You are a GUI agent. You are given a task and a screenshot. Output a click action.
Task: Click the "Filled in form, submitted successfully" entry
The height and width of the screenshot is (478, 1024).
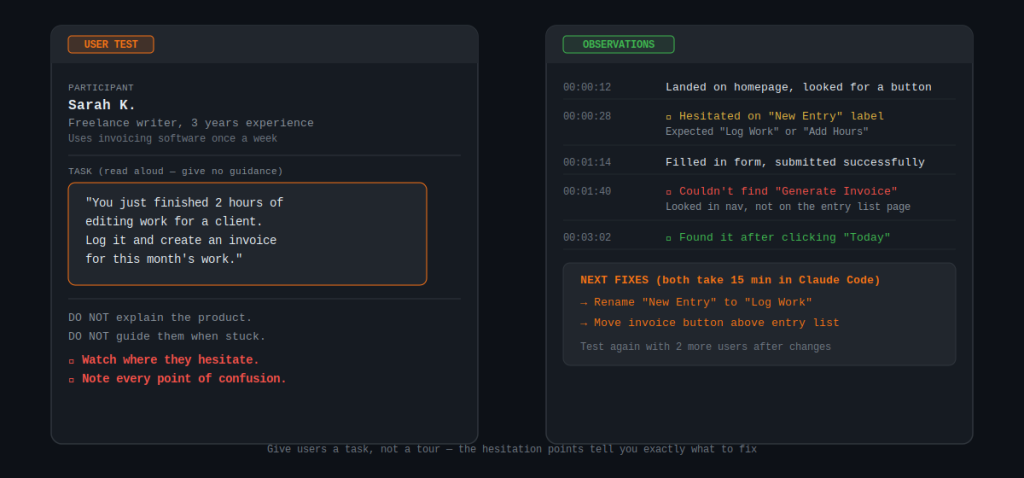[x=794, y=163]
